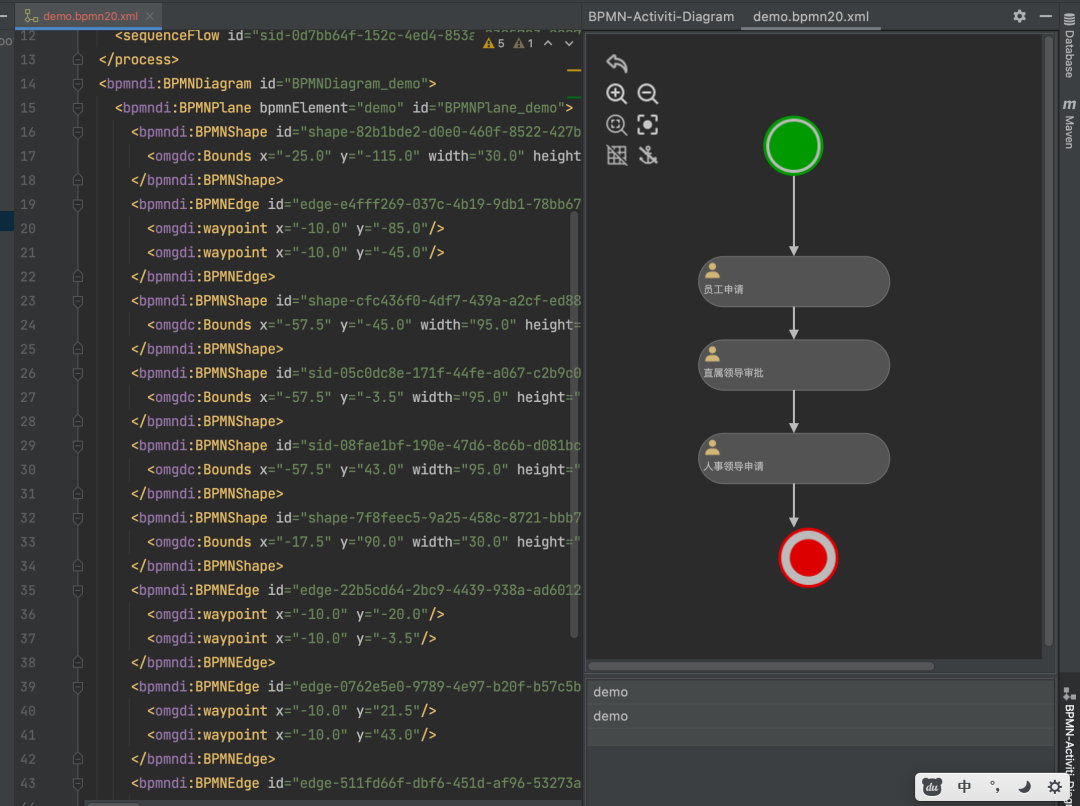This screenshot has width=1080, height=806.
Task: Click the 5 warnings indicator
Action: (x=494, y=43)
